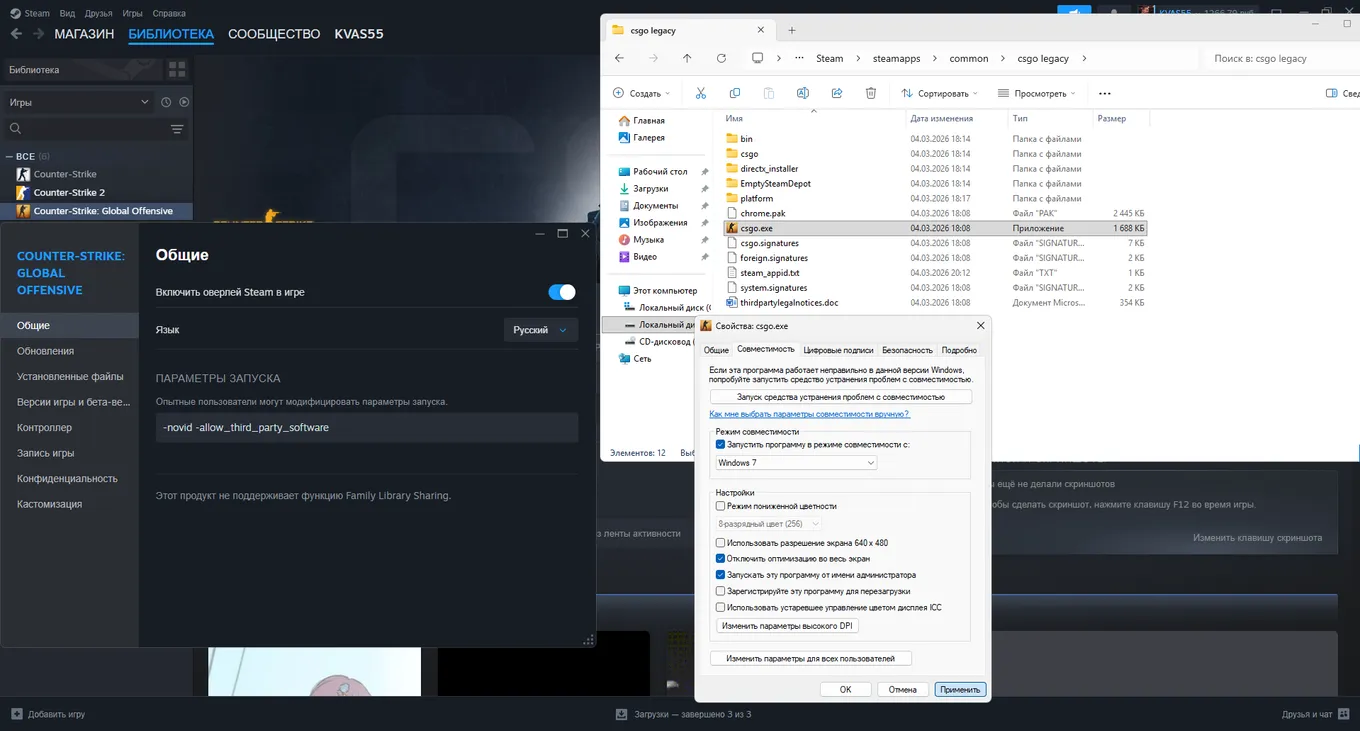The height and width of the screenshot is (731, 1360).
Task: Enable reduced color mode checkbox
Action: point(721,507)
